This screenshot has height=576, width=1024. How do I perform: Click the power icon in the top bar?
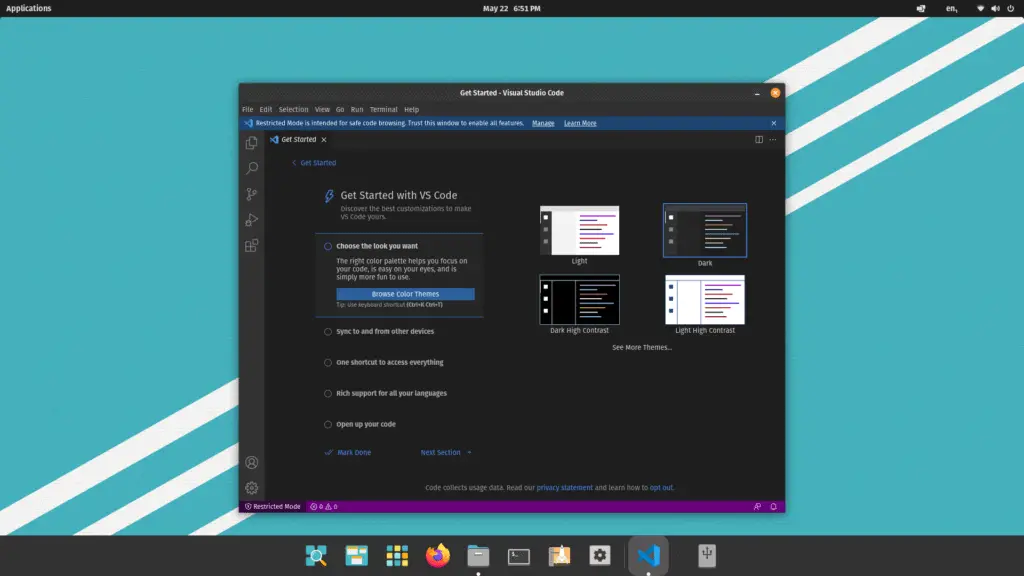tap(1010, 8)
